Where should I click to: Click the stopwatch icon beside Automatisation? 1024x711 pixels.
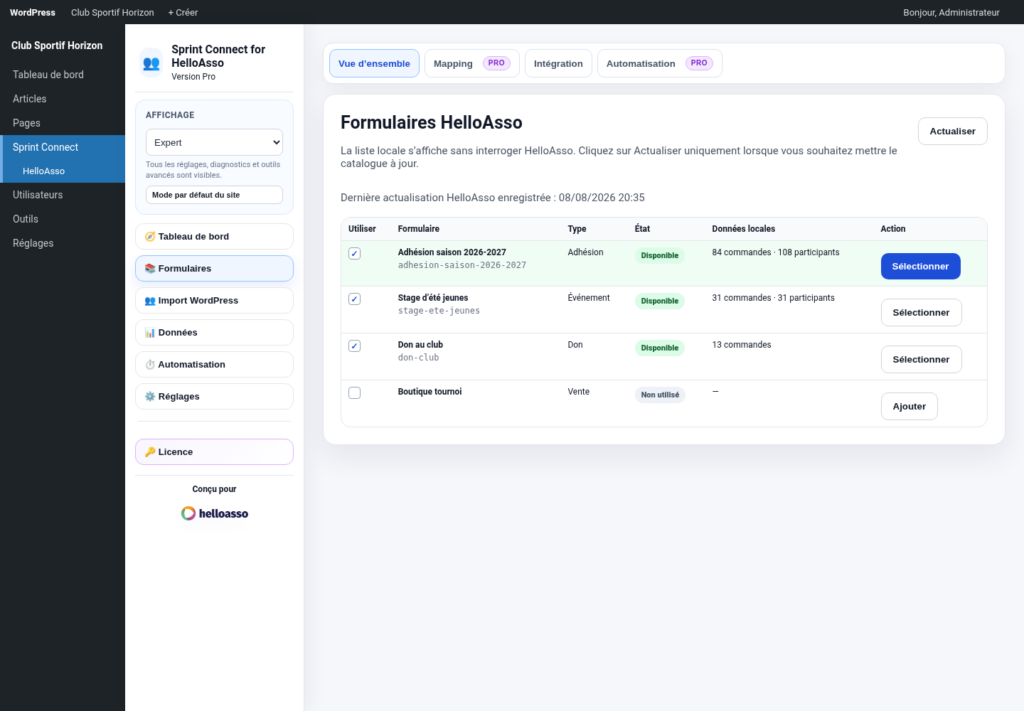(150, 364)
